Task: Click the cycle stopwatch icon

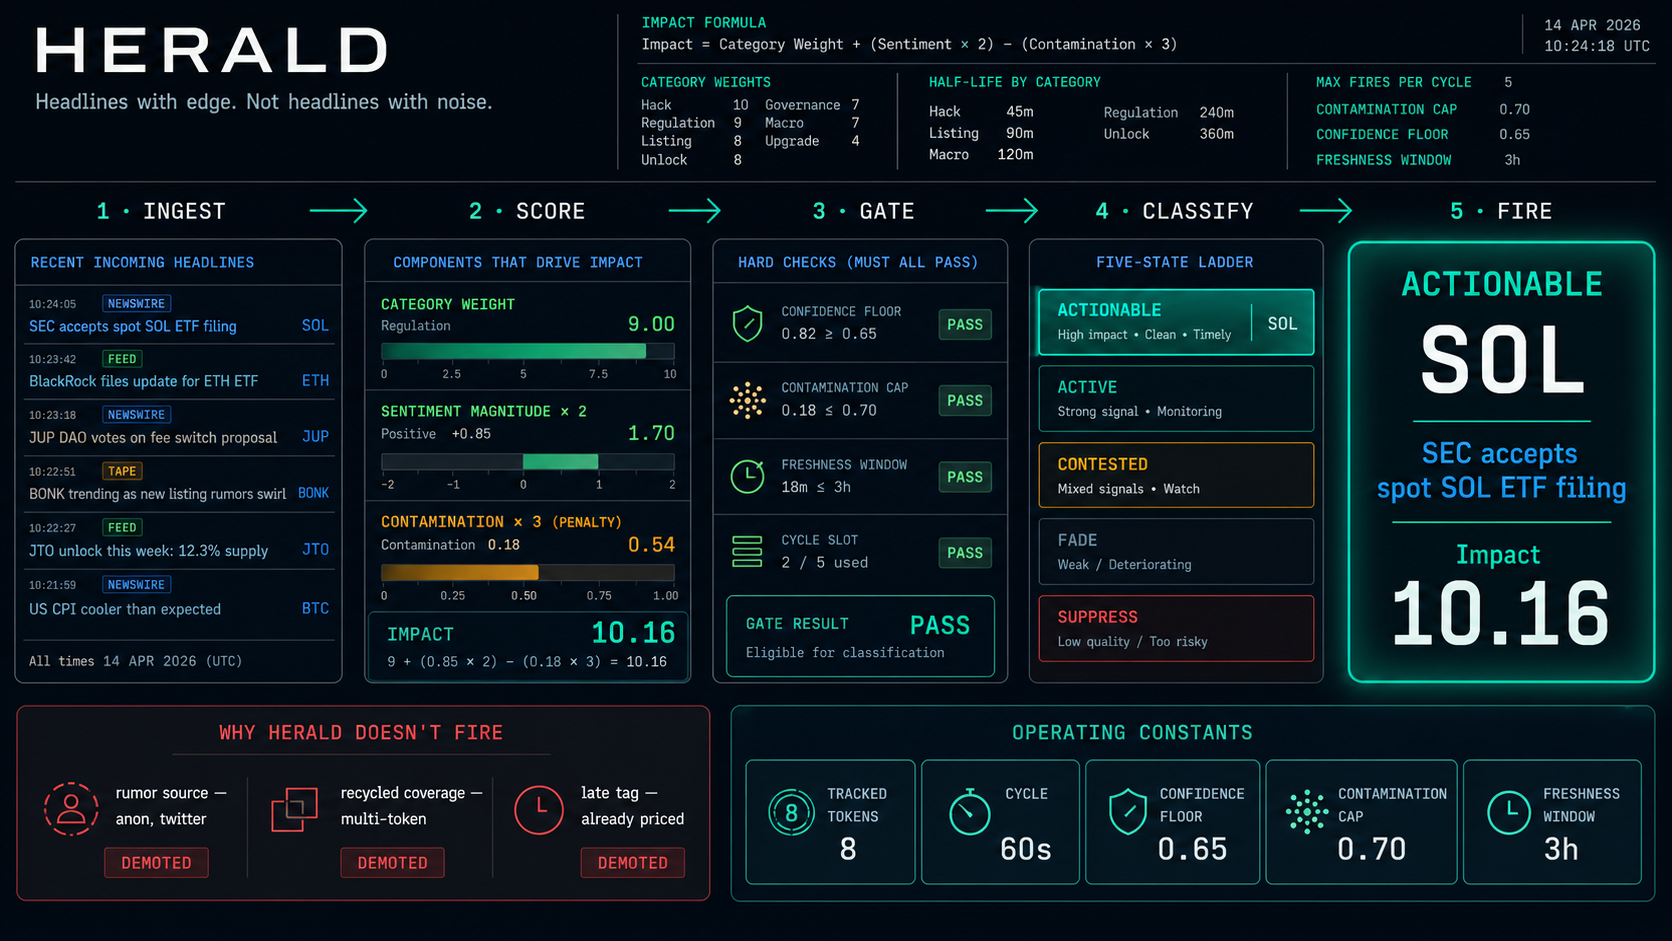Action: [x=969, y=811]
